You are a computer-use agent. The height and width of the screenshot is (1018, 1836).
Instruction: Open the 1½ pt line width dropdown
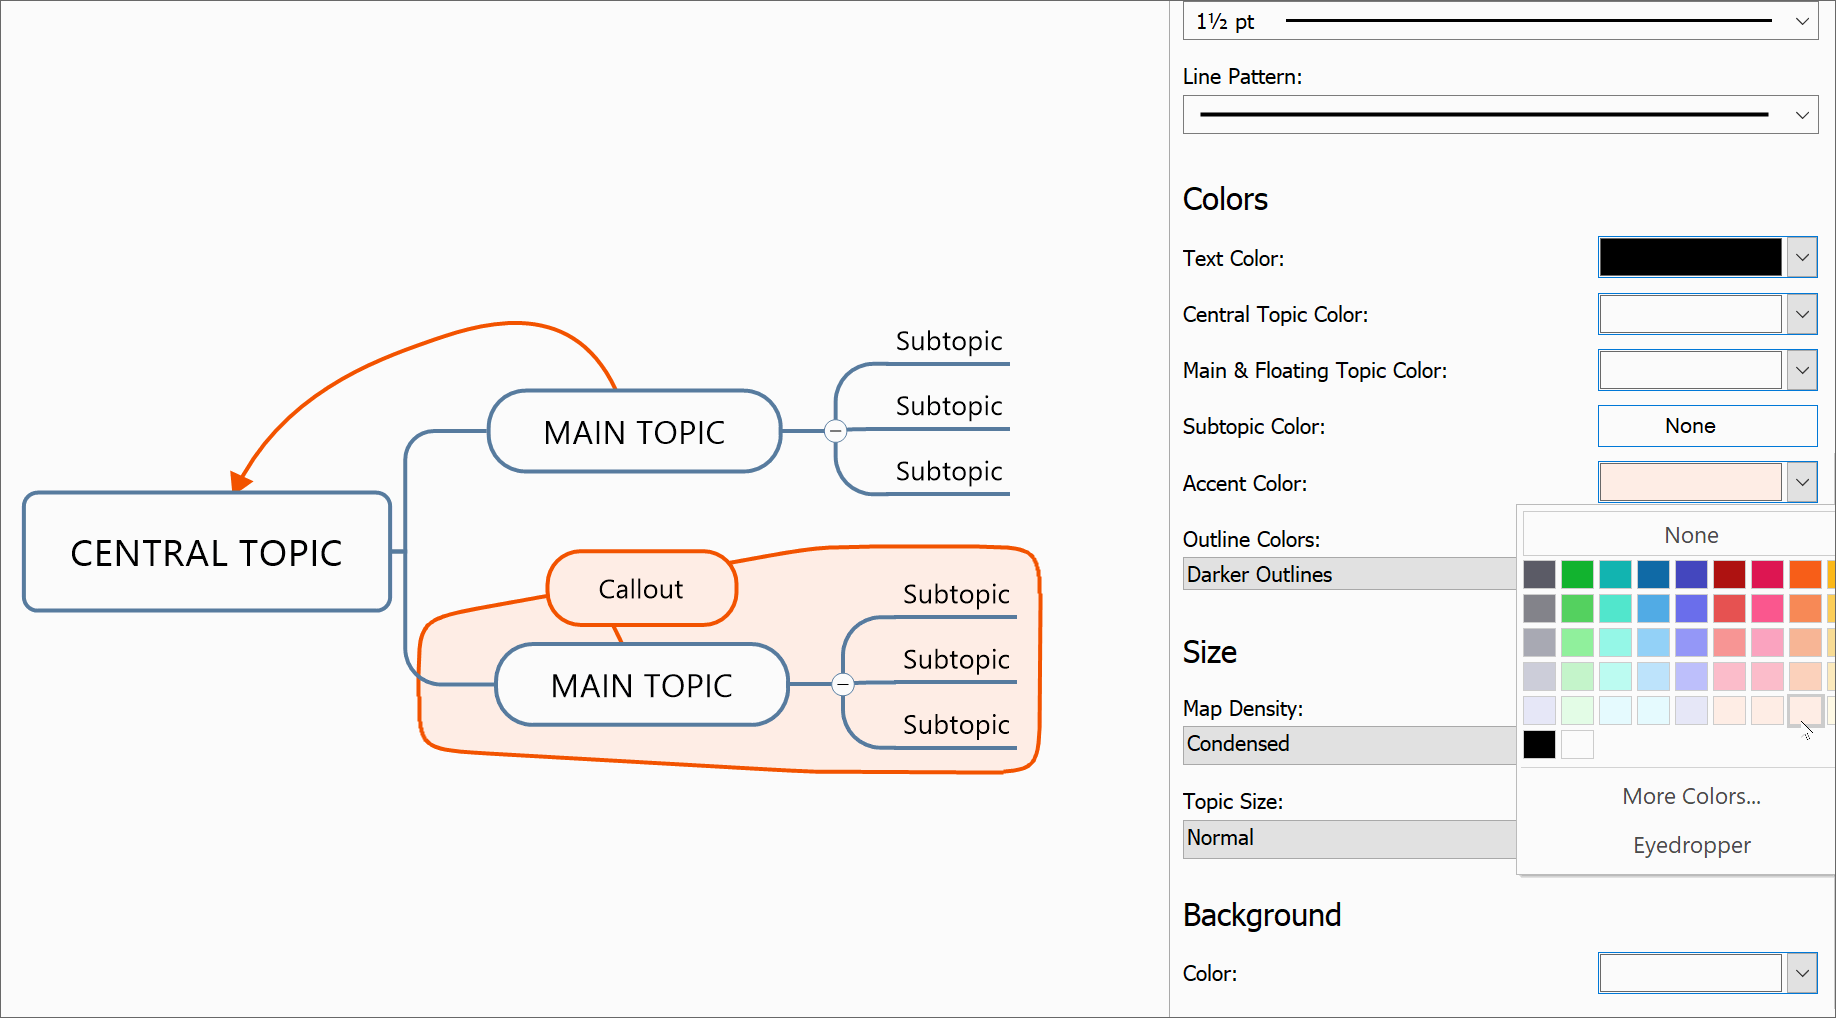click(x=1802, y=21)
